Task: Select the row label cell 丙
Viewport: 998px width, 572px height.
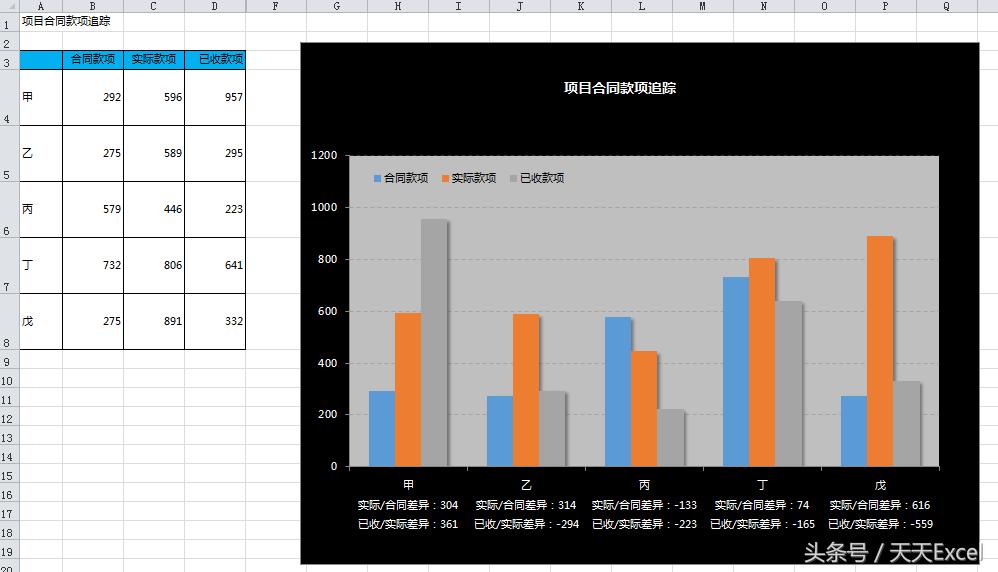Action: point(41,209)
